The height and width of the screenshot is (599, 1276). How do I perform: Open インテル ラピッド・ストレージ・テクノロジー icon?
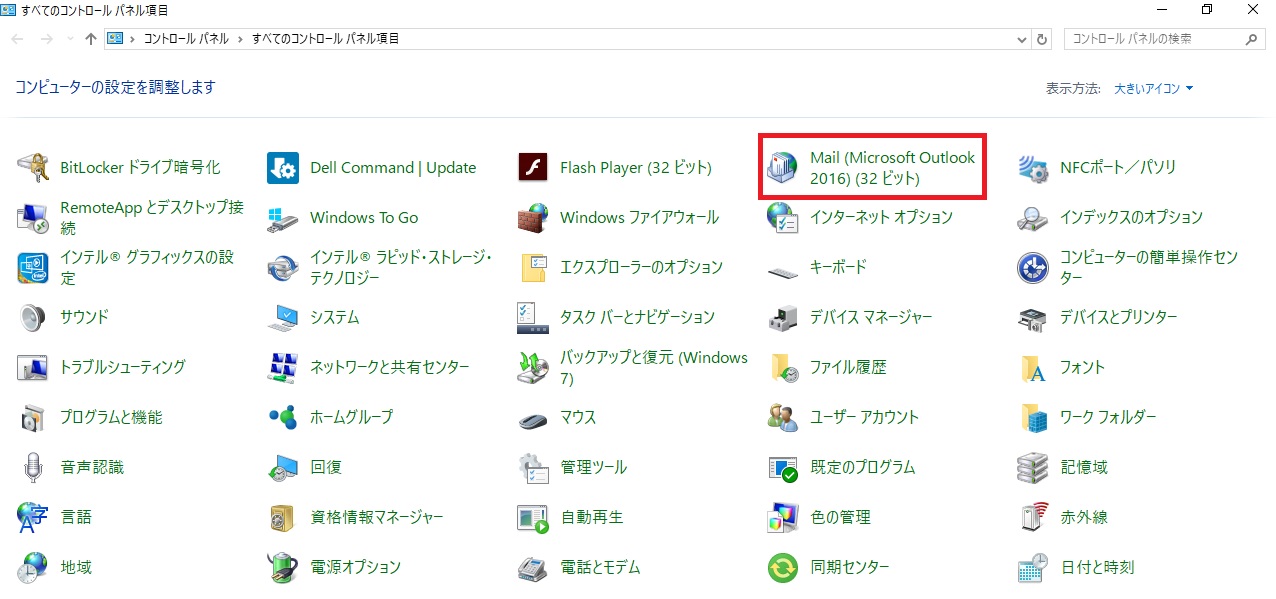[283, 268]
